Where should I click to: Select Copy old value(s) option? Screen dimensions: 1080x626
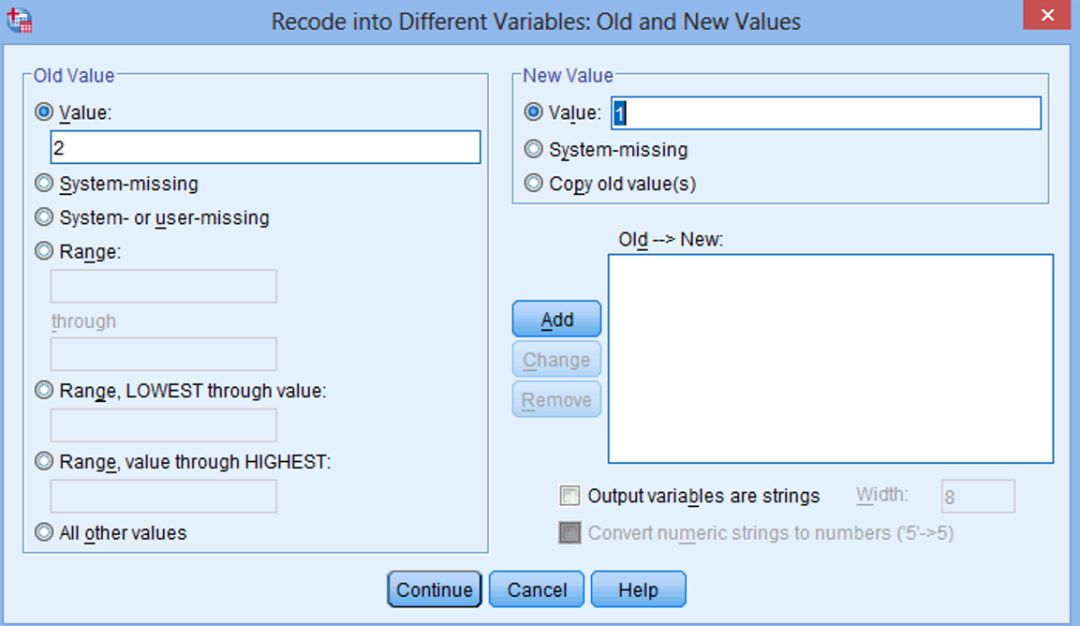pos(533,182)
